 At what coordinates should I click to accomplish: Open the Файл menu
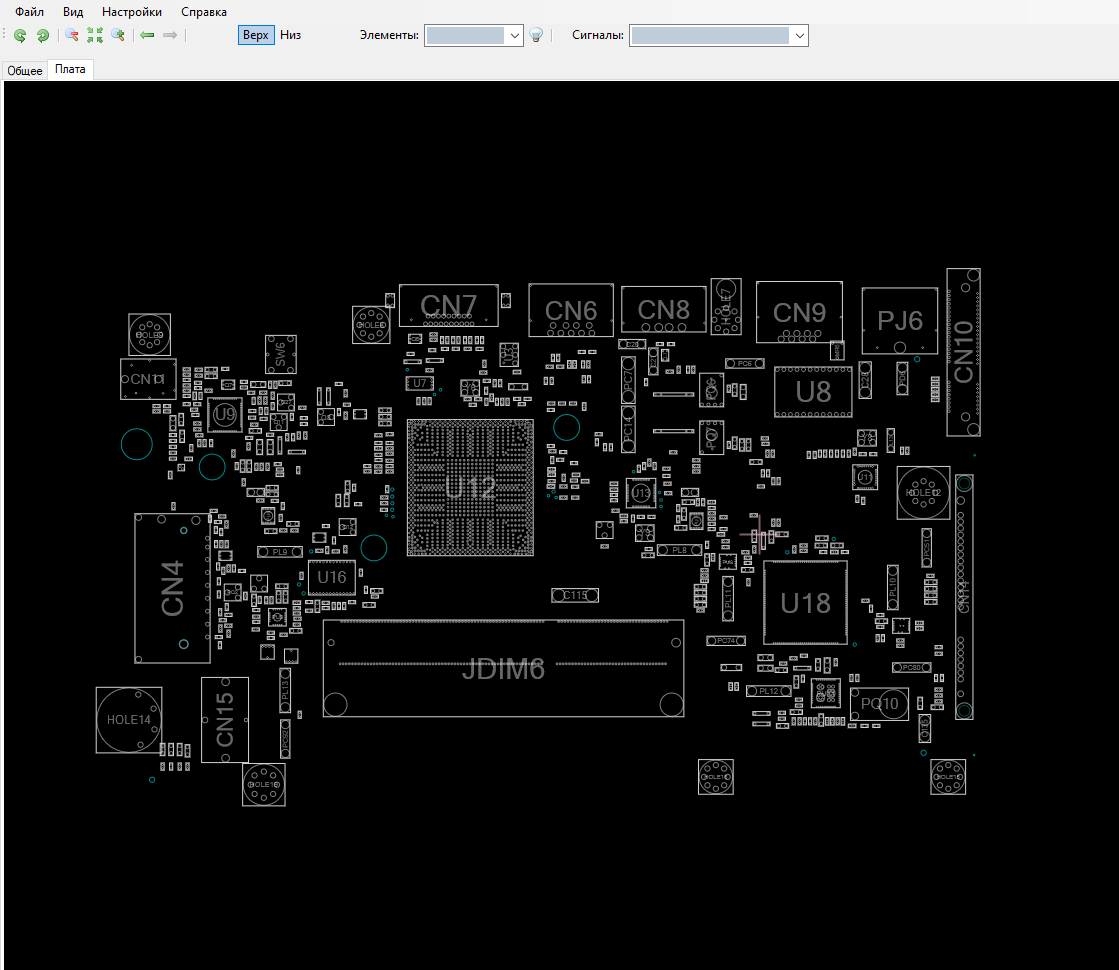click(29, 12)
